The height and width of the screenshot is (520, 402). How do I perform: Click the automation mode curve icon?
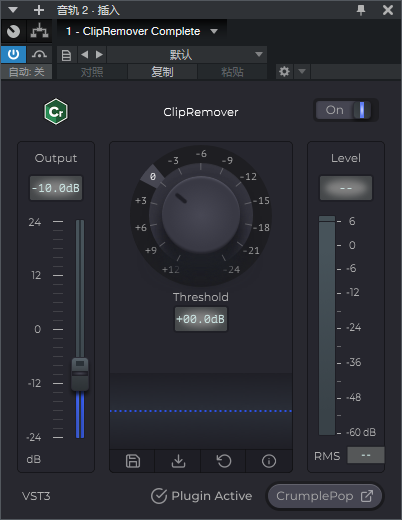pyautogui.click(x=39, y=54)
